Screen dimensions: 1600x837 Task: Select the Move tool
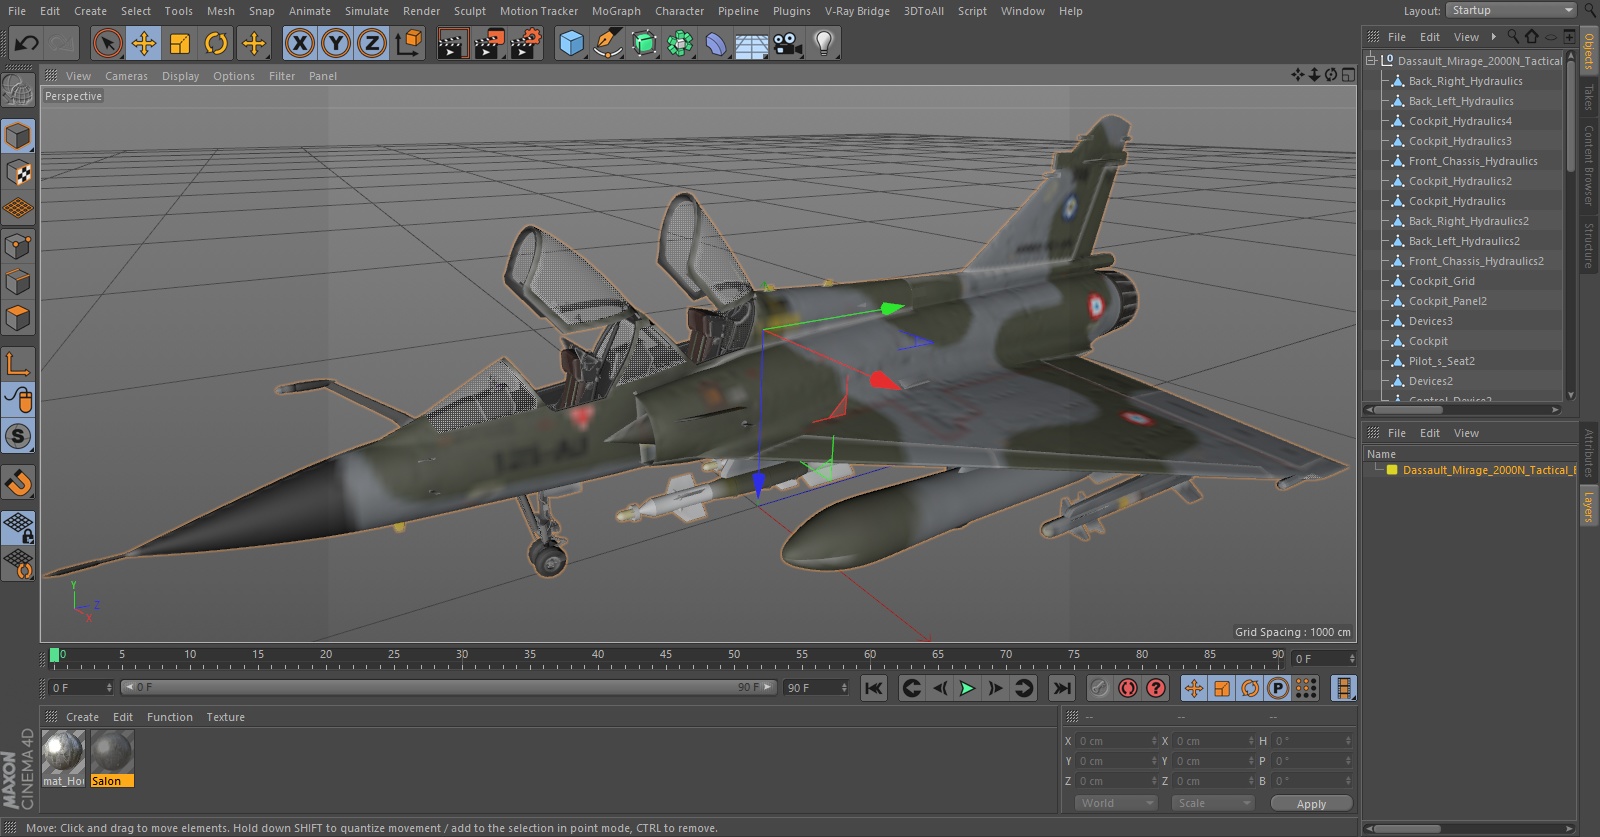144,43
